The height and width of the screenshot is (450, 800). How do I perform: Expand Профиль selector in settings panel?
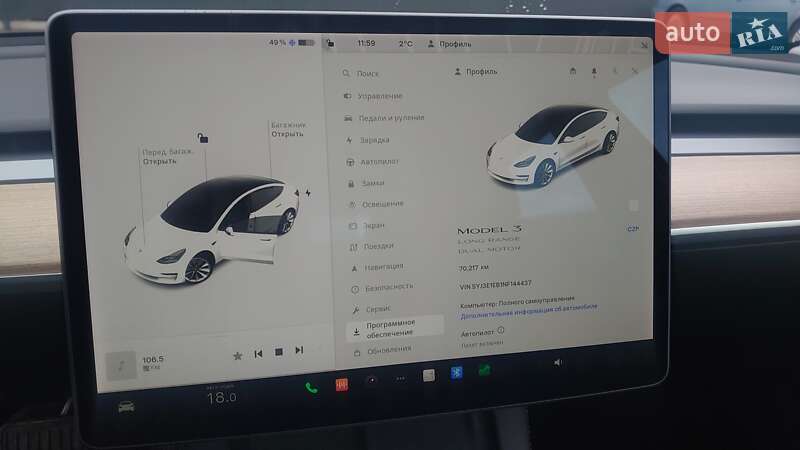point(476,72)
